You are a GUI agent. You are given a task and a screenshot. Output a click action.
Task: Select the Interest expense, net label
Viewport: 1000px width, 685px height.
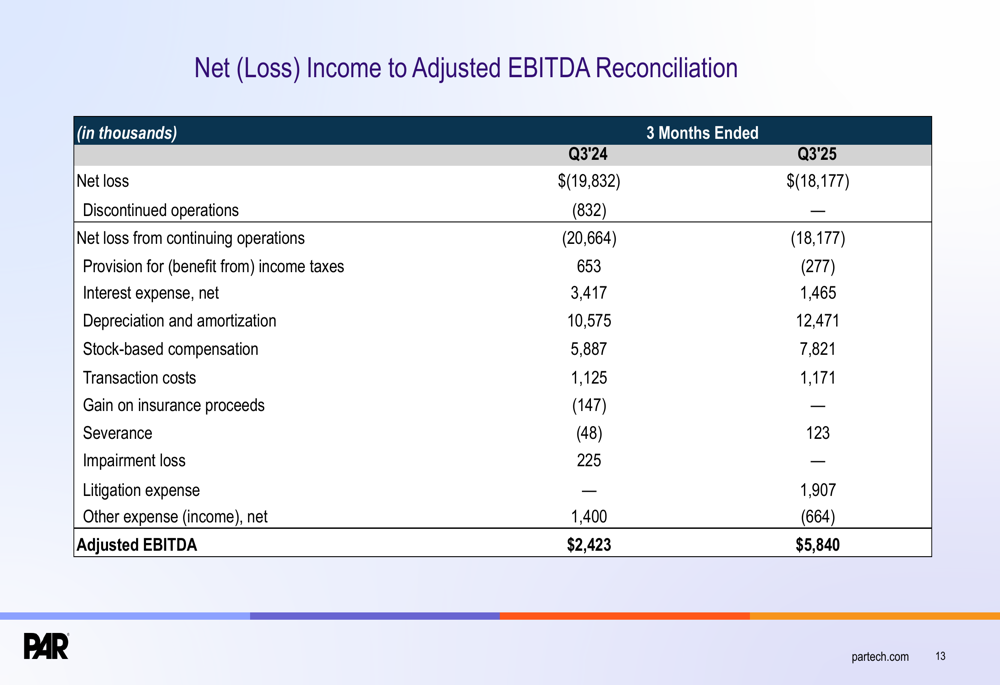tap(150, 293)
